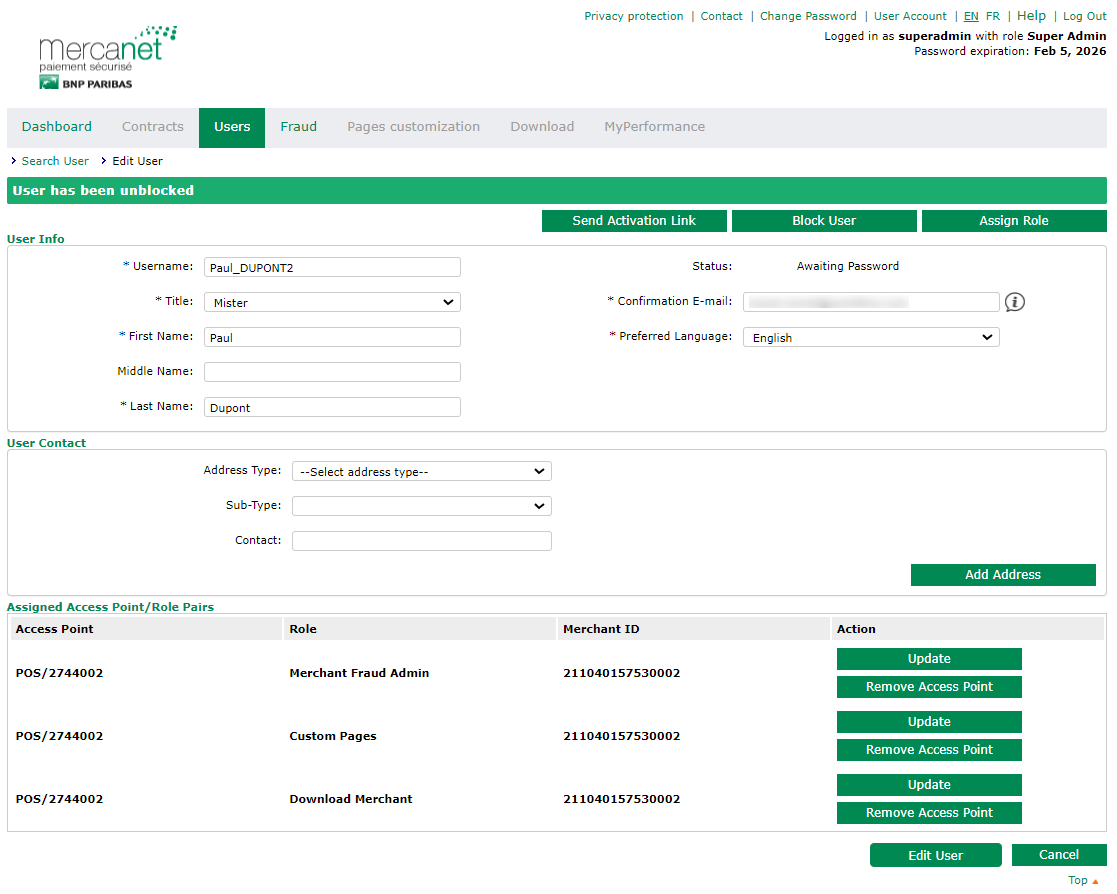Image resolution: width=1117 pixels, height=894 pixels.
Task: Save changes with Edit User button
Action: [935, 855]
